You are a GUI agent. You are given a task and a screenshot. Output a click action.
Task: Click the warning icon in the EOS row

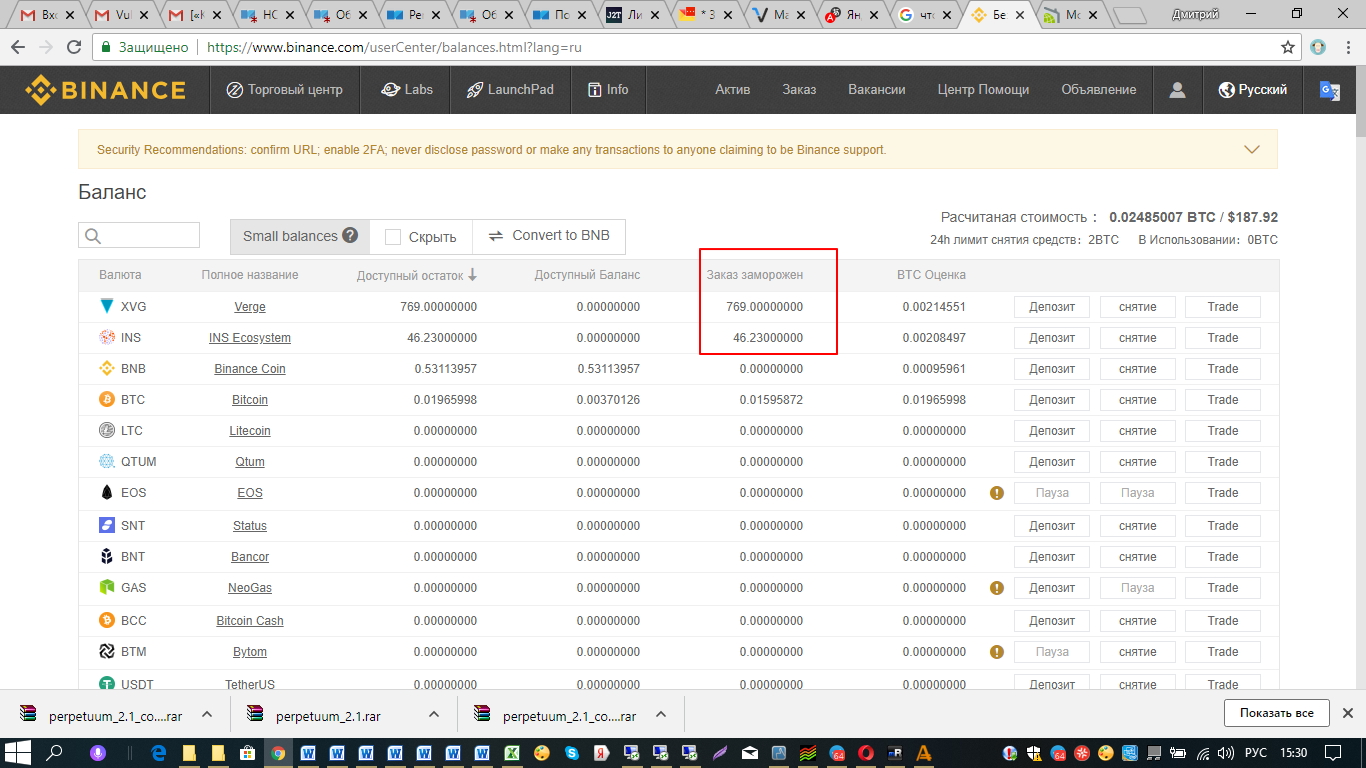coord(996,493)
